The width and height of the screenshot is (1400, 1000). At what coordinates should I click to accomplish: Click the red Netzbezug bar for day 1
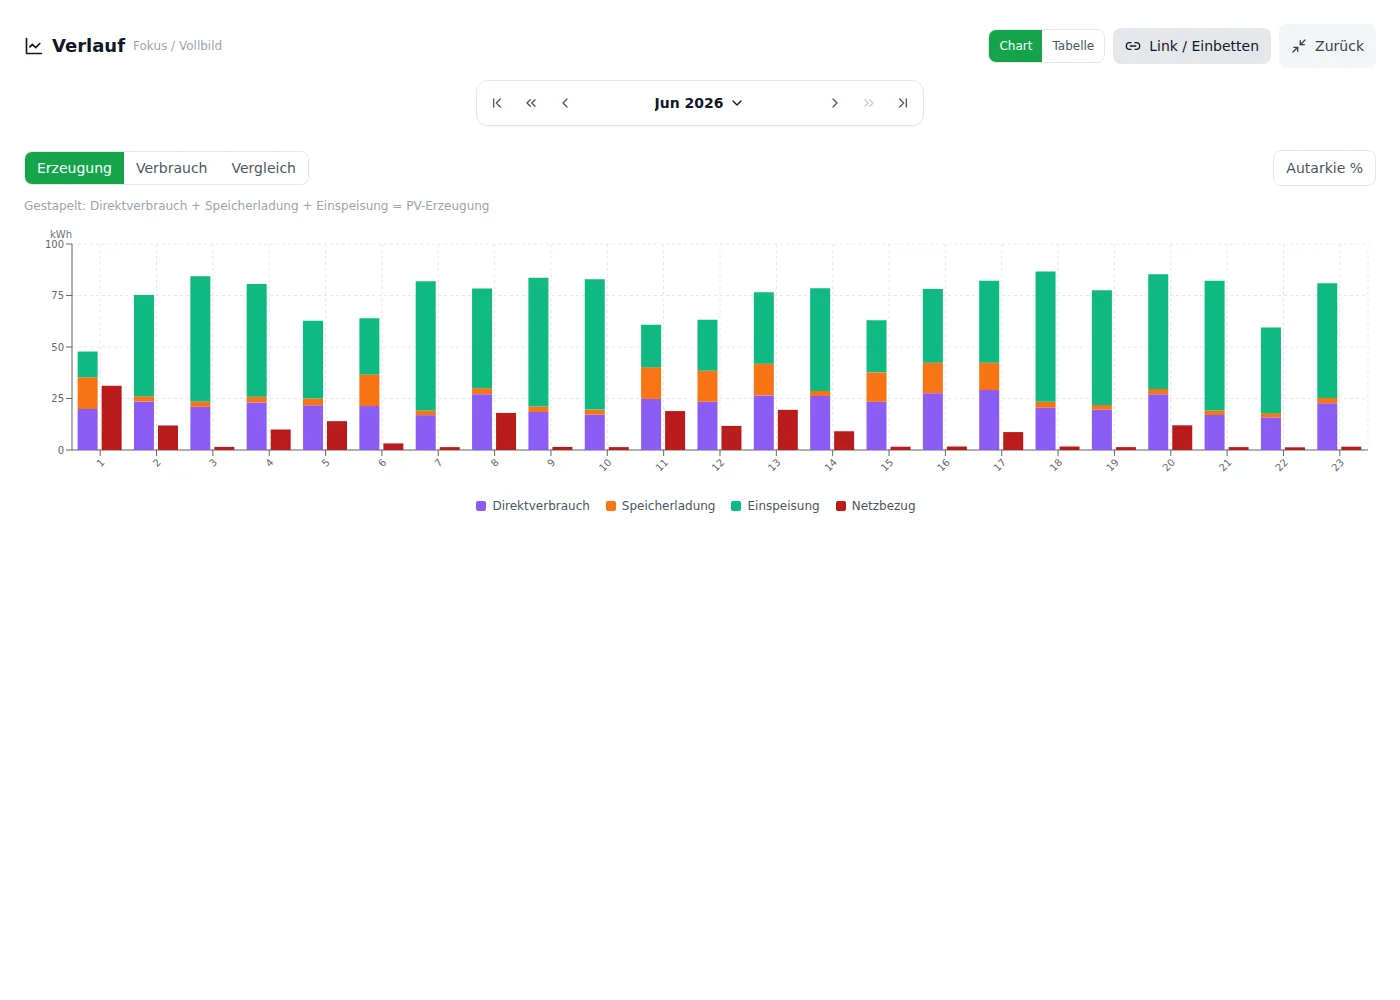coord(112,418)
